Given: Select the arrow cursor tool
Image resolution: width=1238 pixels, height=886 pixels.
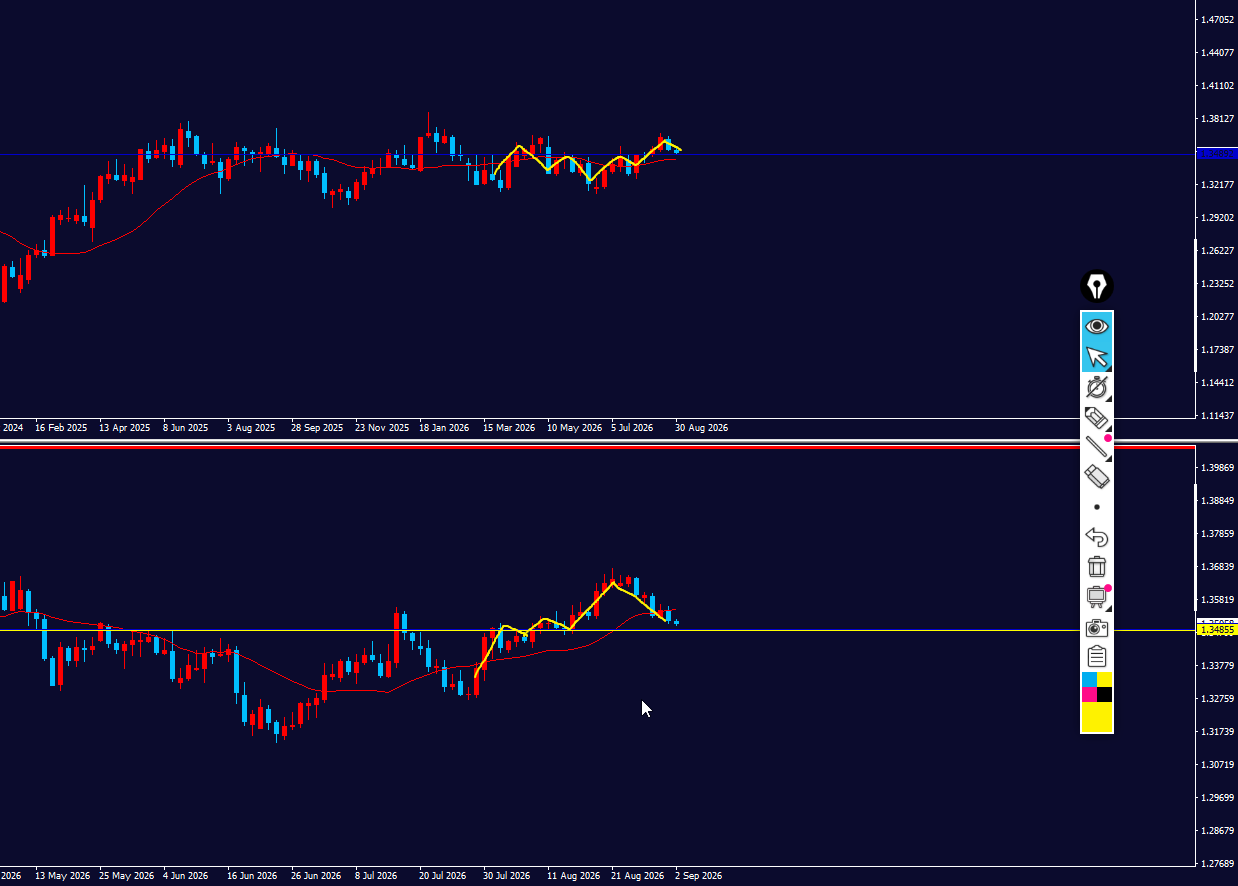Looking at the screenshot, I should point(1097,356).
